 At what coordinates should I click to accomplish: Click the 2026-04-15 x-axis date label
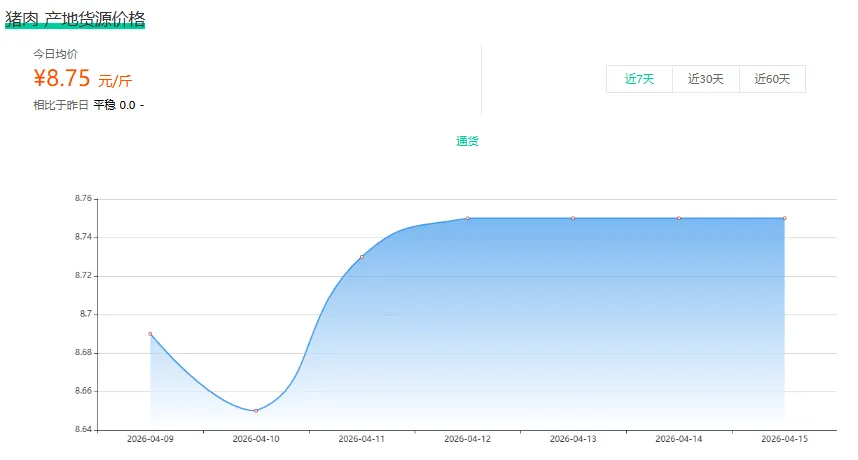[784, 439]
